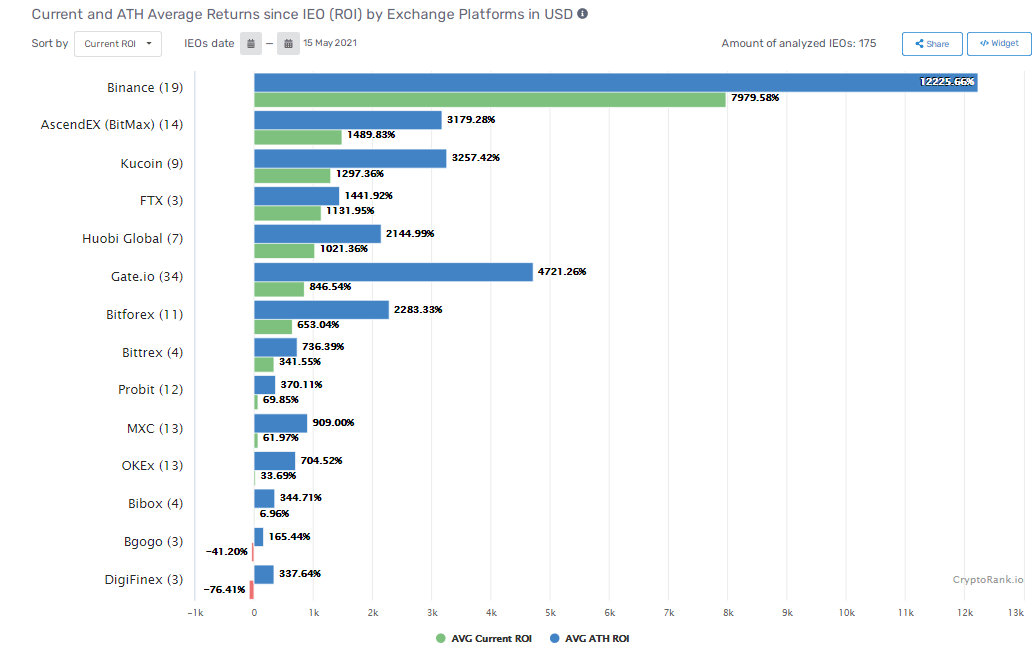Click the Kucoin (9) label
The width and height of the screenshot is (1035, 653).
(x=152, y=164)
